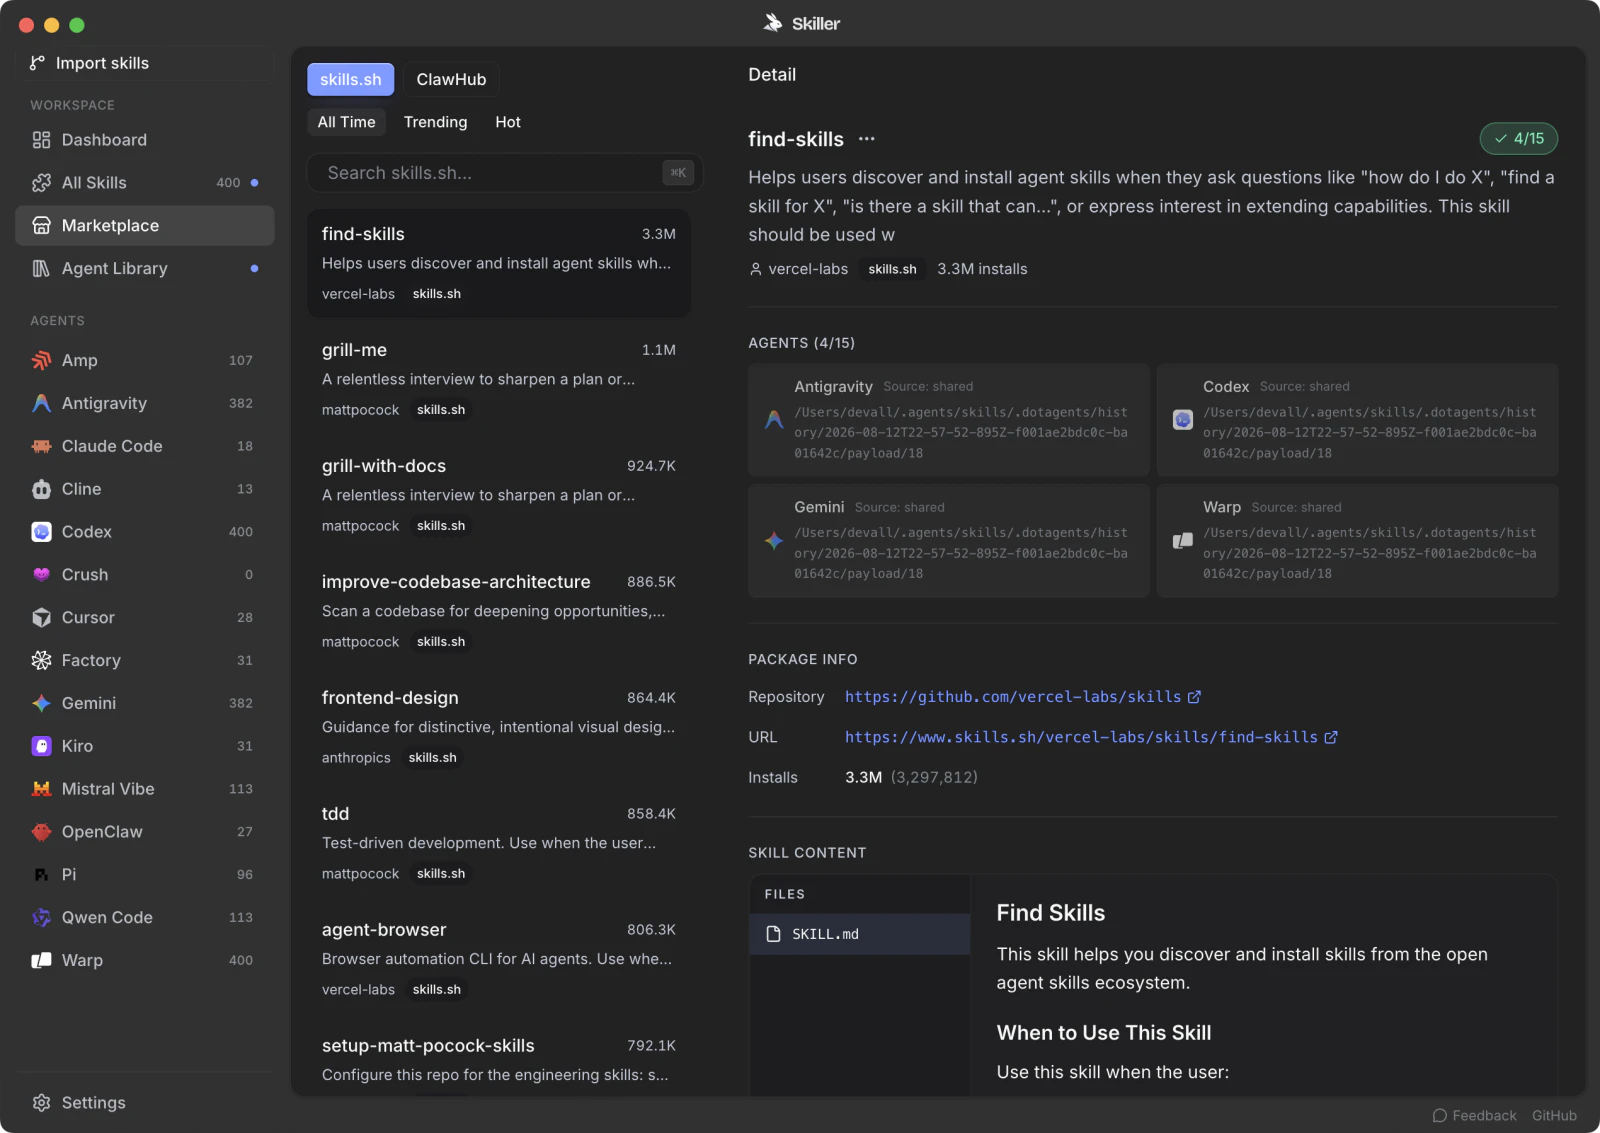The width and height of the screenshot is (1600, 1133).
Task: Select the Cline agent icon
Action: pyautogui.click(x=41, y=489)
